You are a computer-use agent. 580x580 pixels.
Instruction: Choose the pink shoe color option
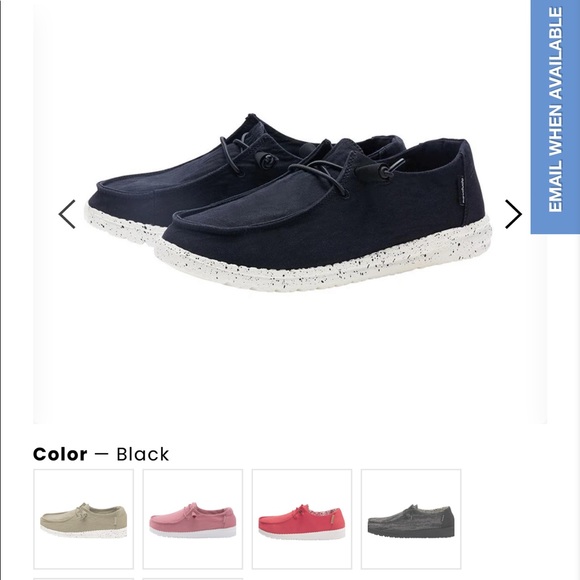[193, 519]
